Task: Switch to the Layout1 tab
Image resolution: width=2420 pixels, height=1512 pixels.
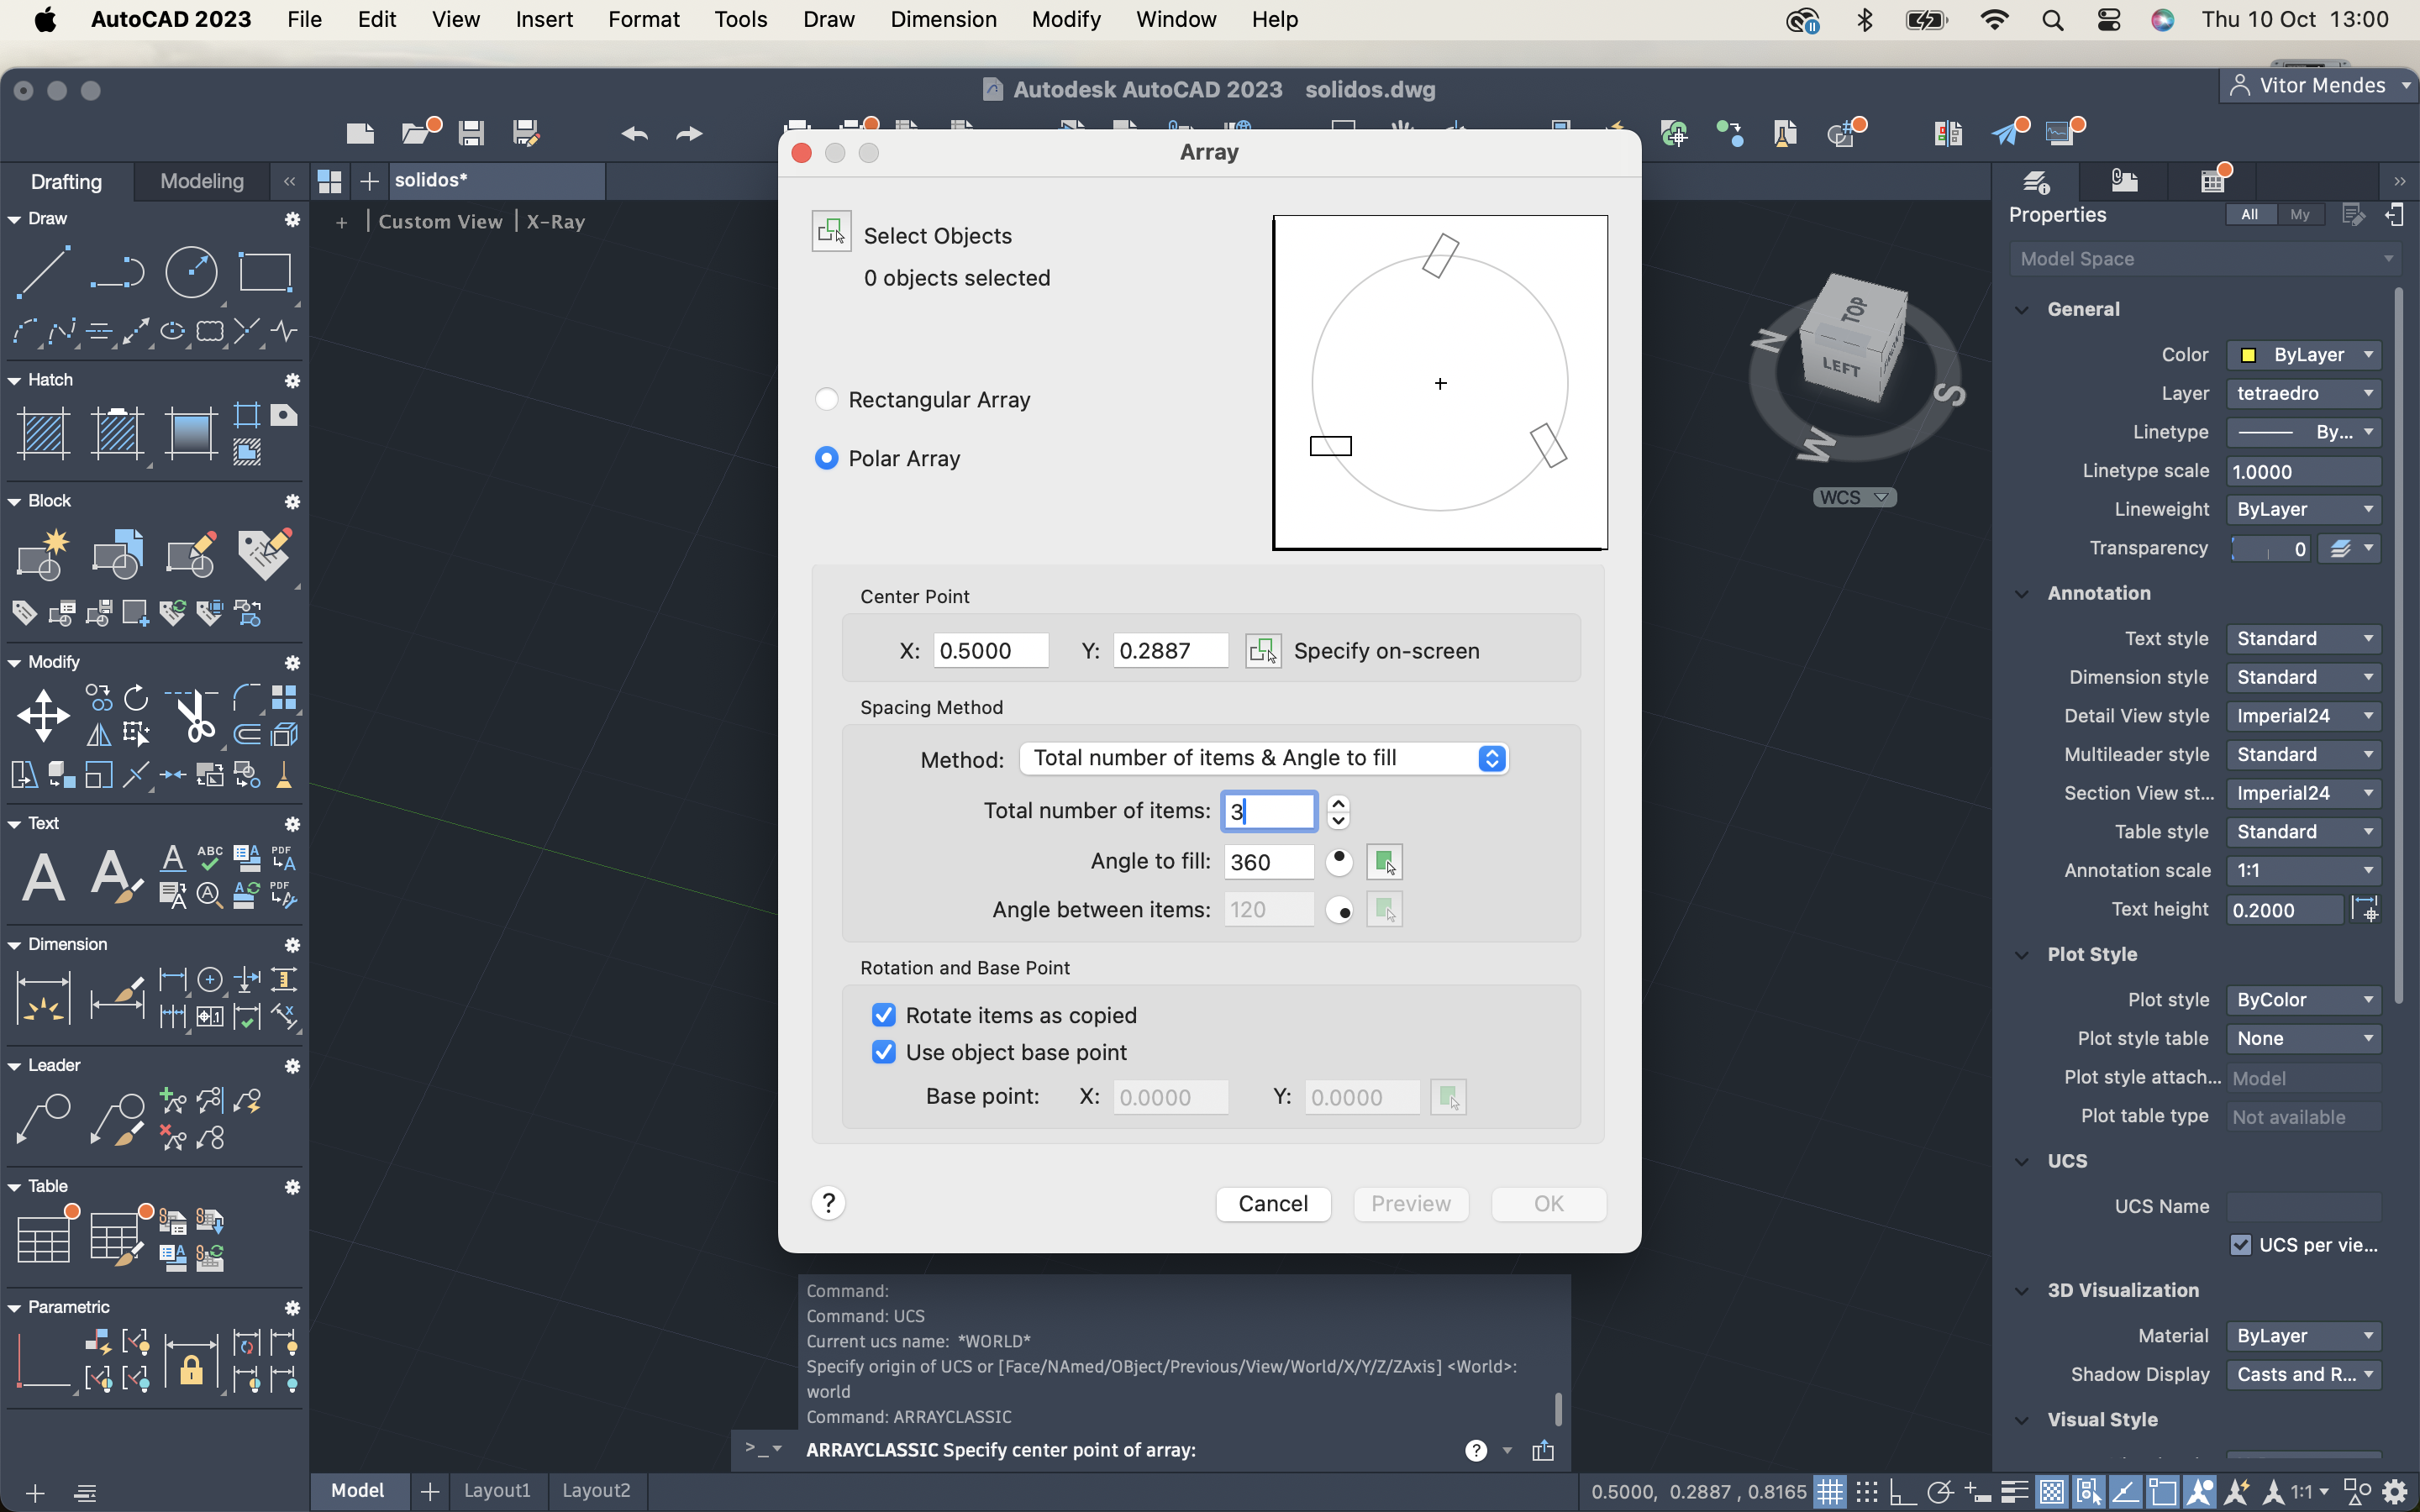Action: (x=497, y=1490)
